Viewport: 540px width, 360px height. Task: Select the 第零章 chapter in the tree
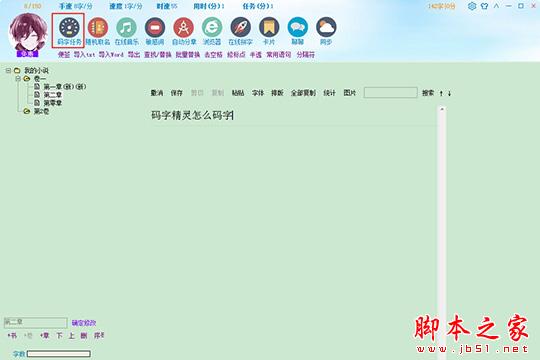pos(53,103)
